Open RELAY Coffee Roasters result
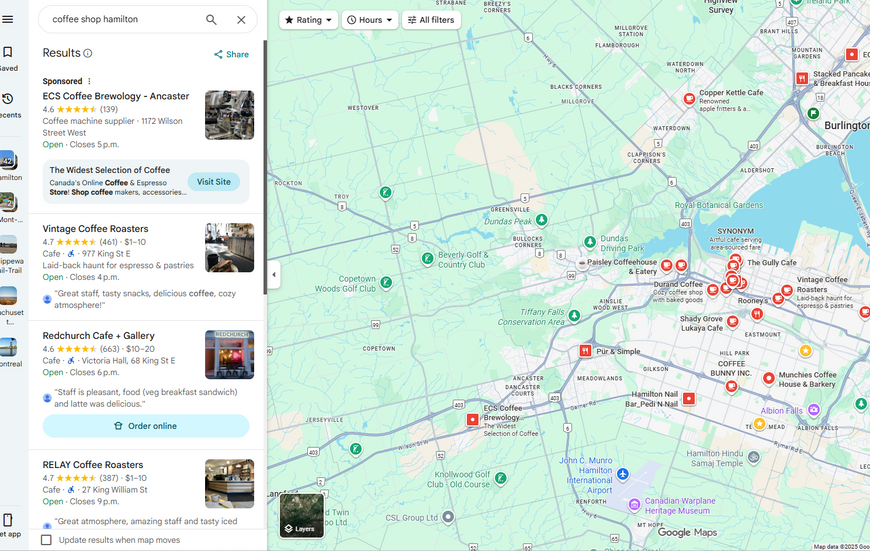This screenshot has height=551, width=870. click(x=93, y=464)
